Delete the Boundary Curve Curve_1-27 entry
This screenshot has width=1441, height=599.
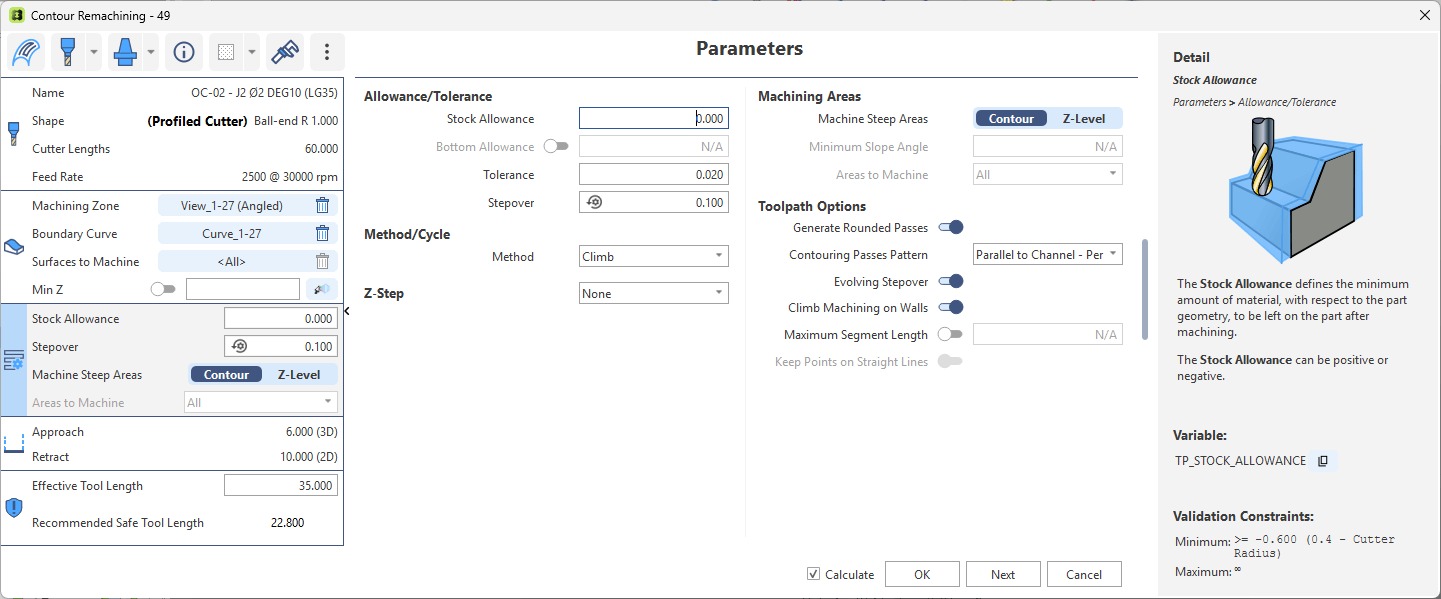(x=322, y=233)
